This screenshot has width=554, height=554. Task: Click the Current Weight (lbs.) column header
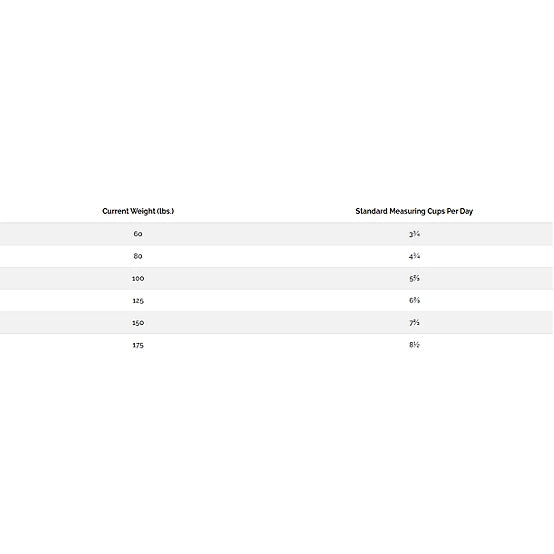[x=138, y=211]
